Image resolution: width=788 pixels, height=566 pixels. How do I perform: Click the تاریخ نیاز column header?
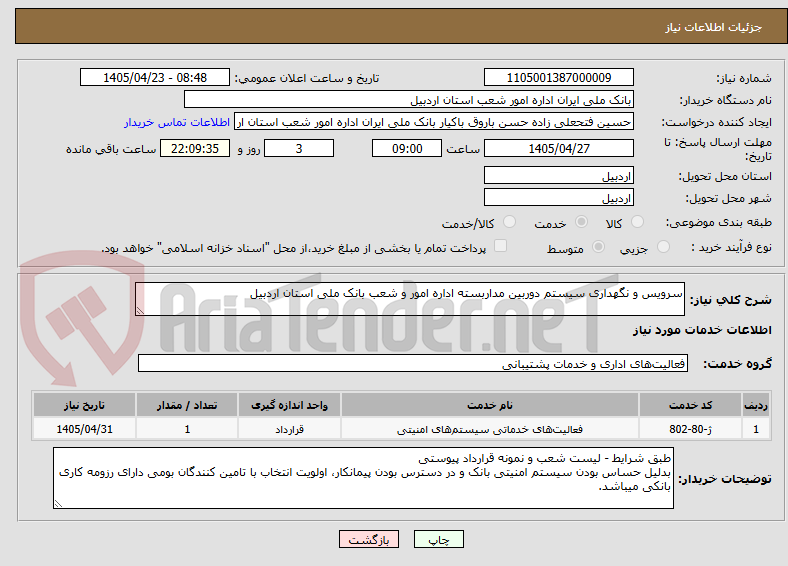click(84, 405)
